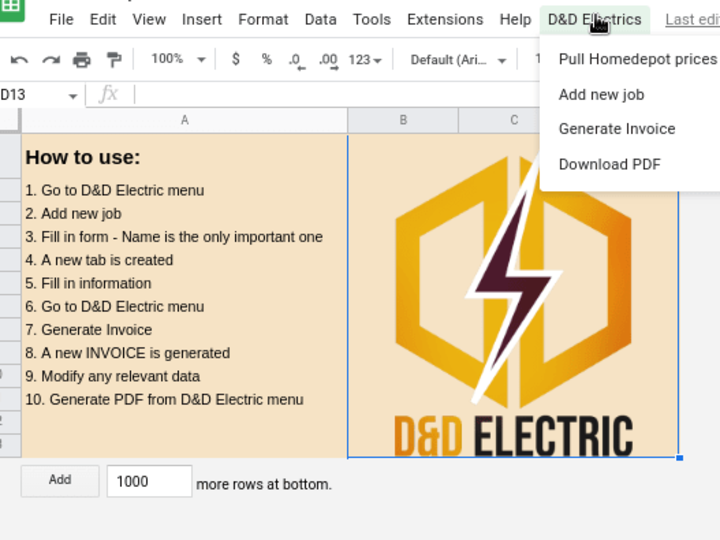Open the Edit menu

(103, 20)
